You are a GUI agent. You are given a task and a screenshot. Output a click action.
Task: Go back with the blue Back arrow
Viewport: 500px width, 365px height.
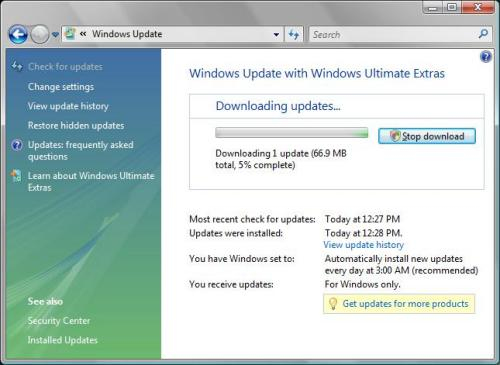coord(18,34)
